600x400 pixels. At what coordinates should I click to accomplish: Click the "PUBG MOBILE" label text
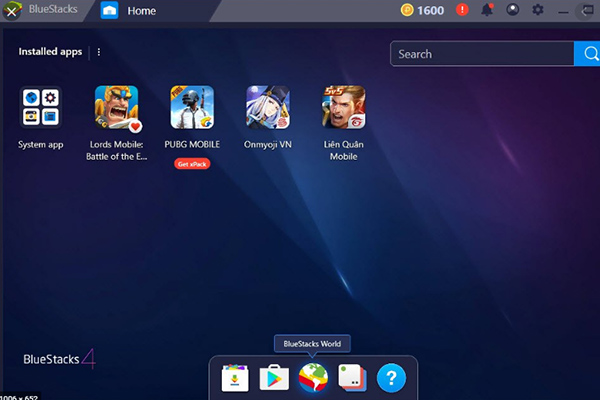click(192, 144)
